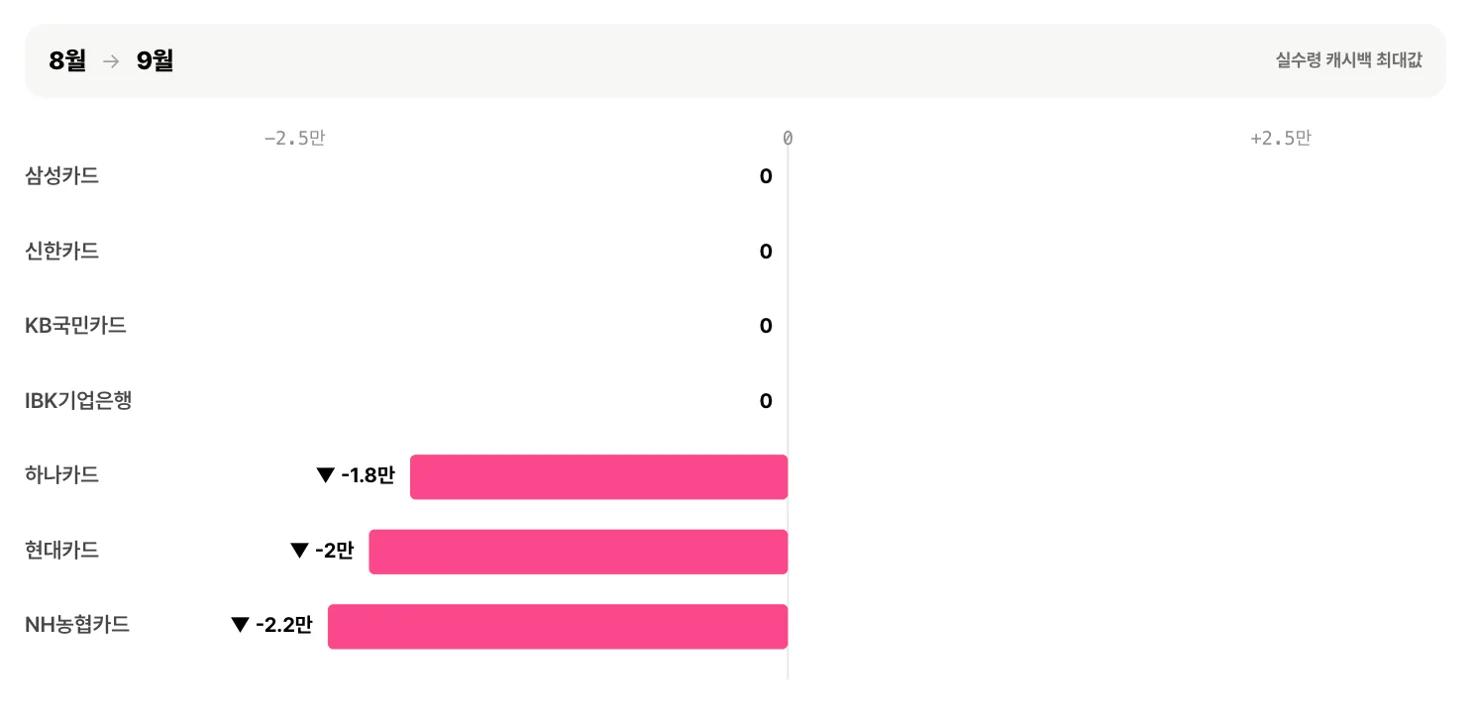Select the IBK기업은행 row label
This screenshot has width=1480, height=719.
click(x=78, y=401)
